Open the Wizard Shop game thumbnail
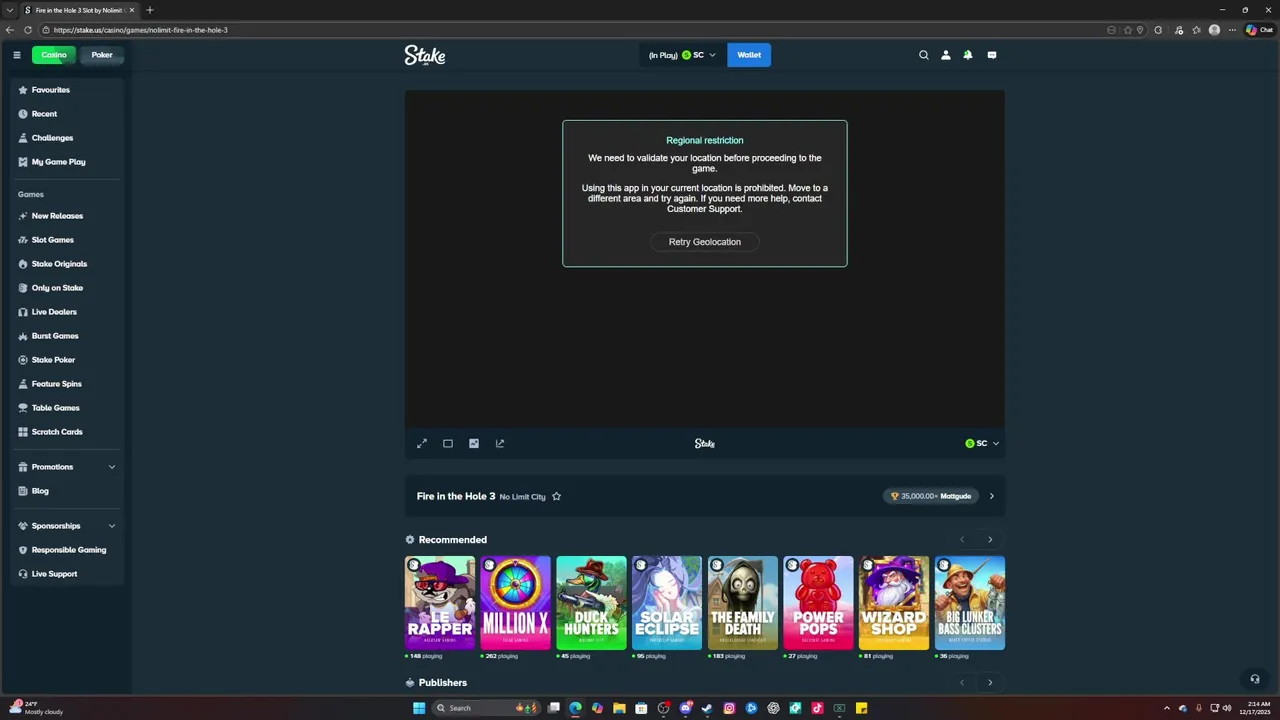Screen dimensions: 1280x720 894,603
